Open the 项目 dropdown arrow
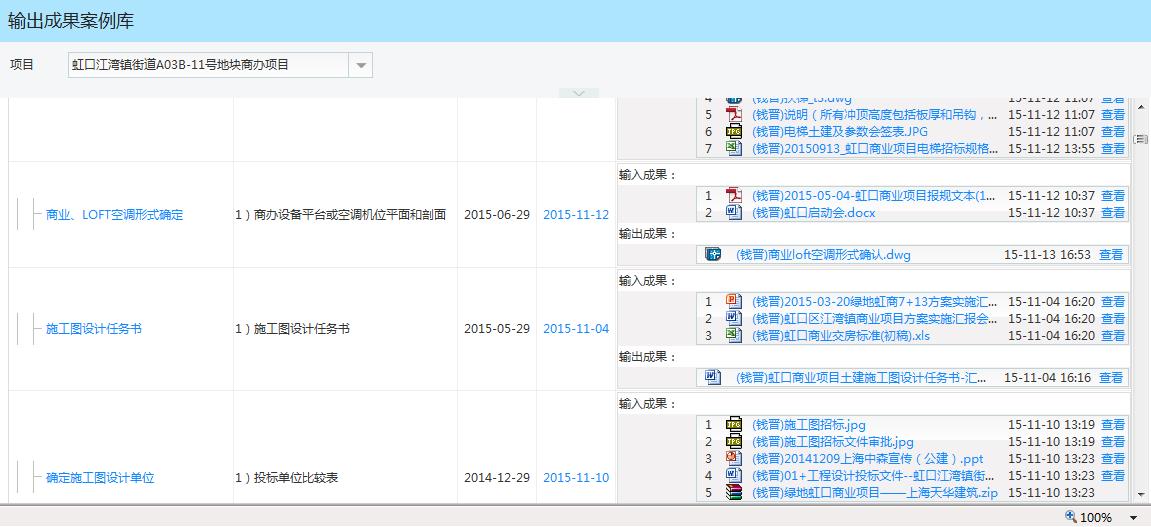The image size is (1151, 527). [361, 65]
